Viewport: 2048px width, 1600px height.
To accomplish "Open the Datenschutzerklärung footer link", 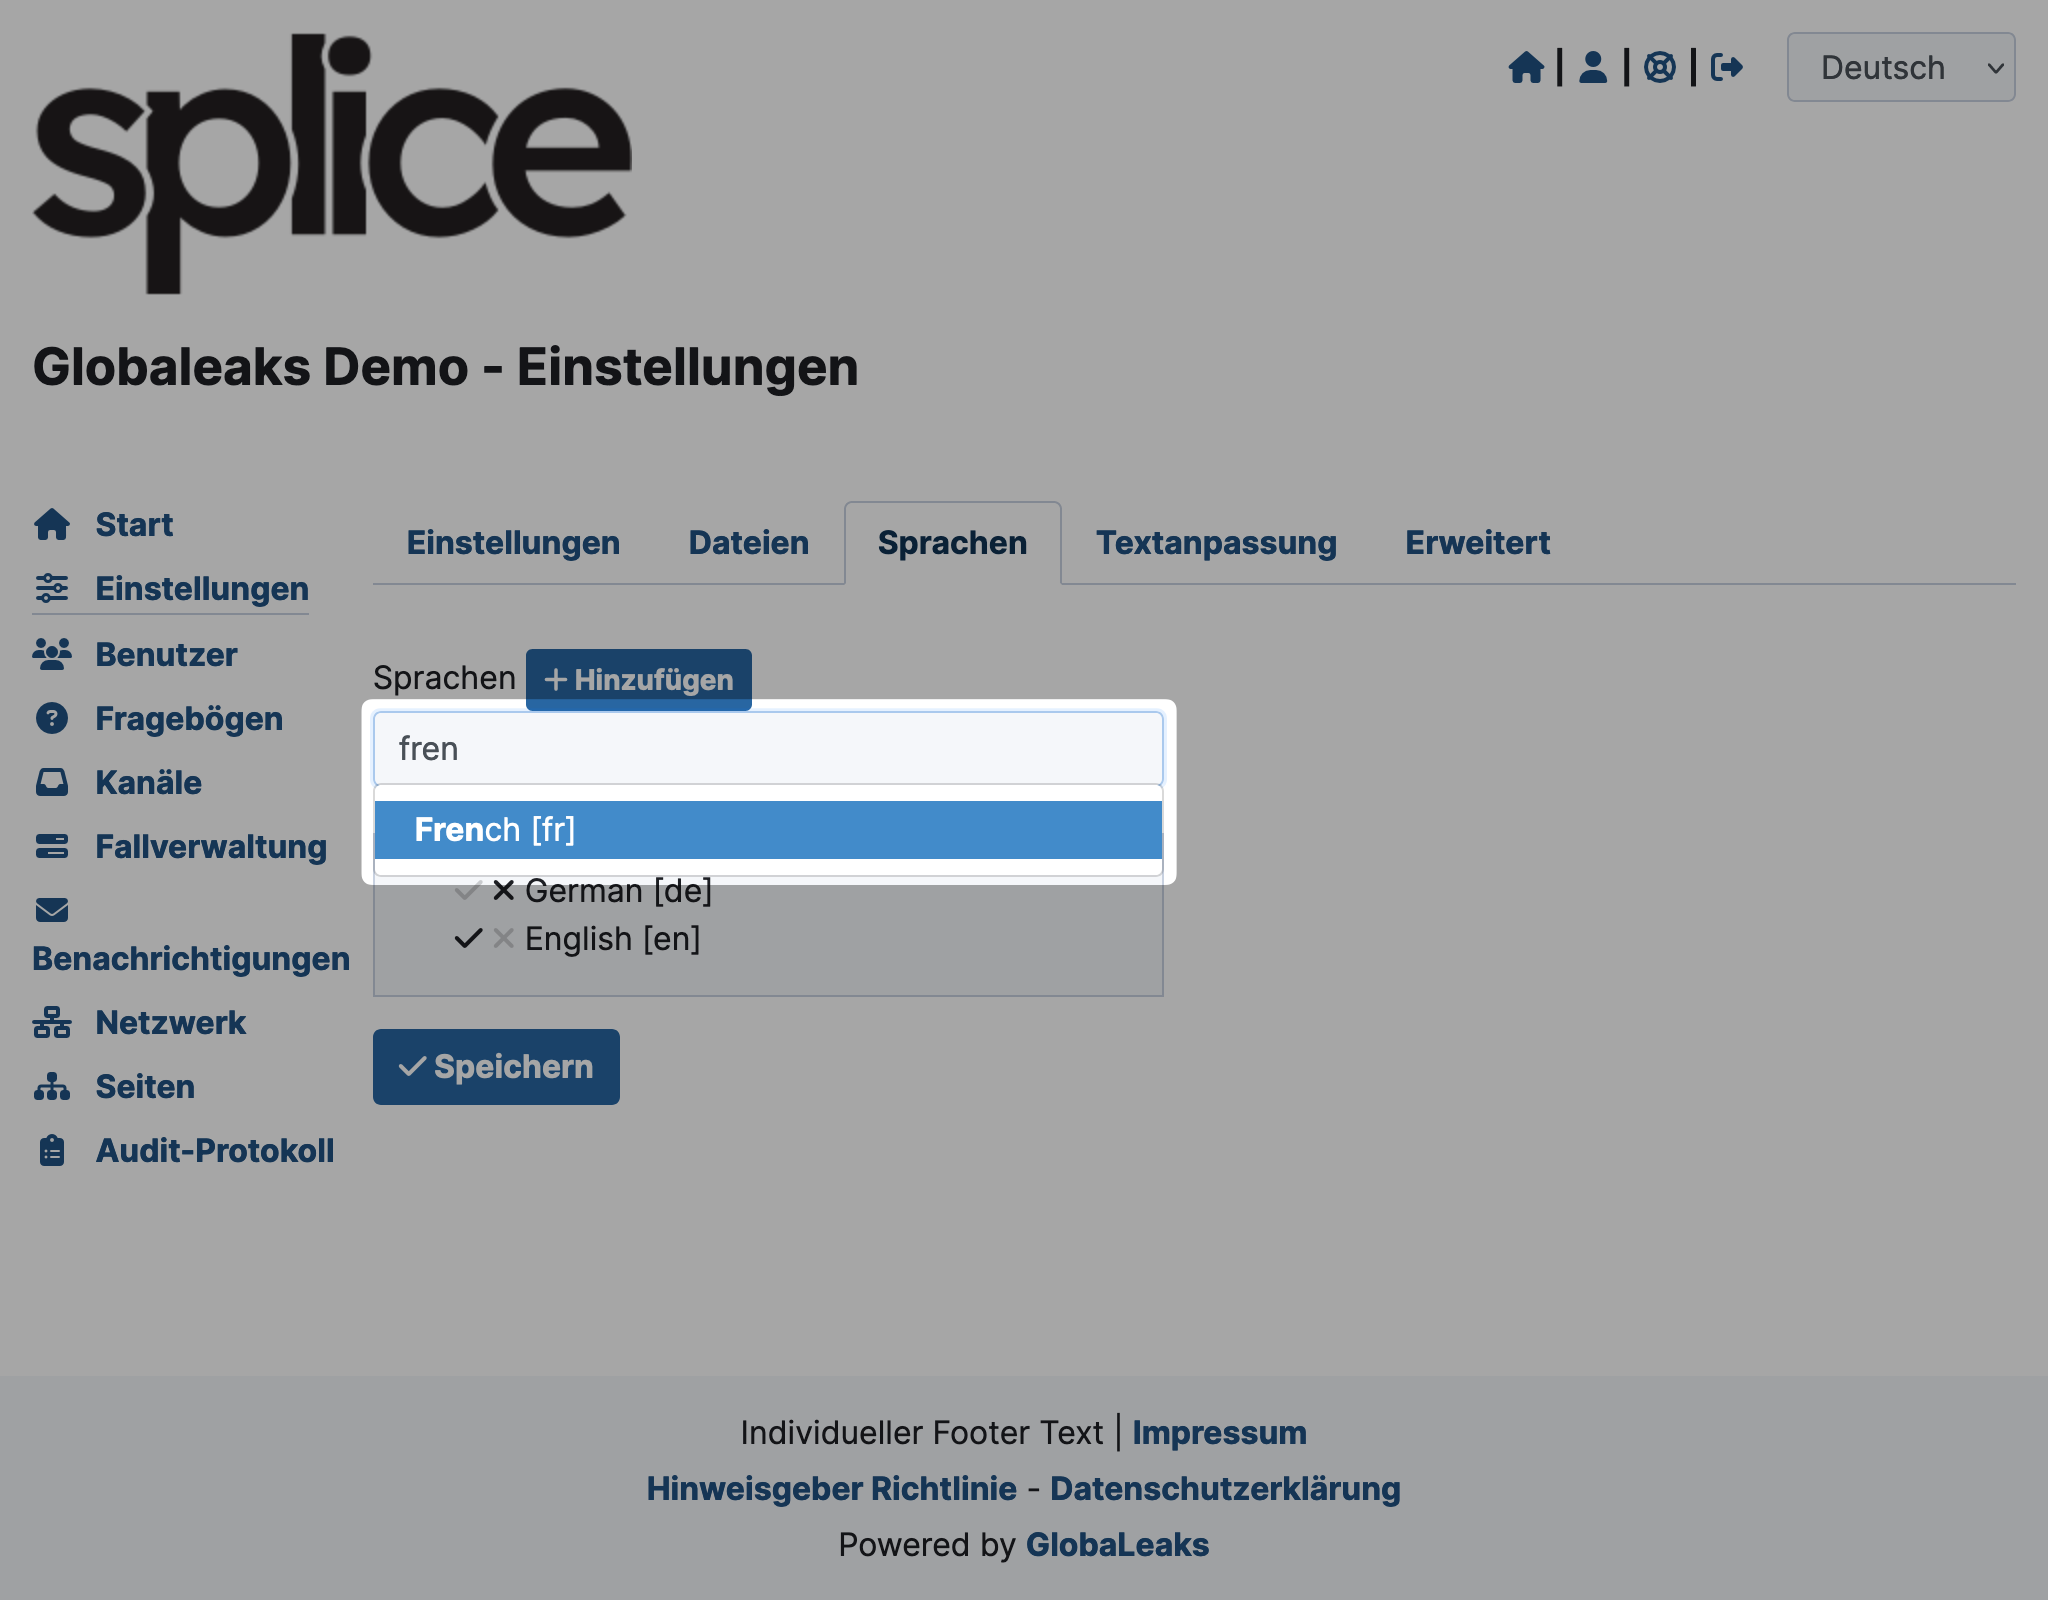I will point(1225,1488).
